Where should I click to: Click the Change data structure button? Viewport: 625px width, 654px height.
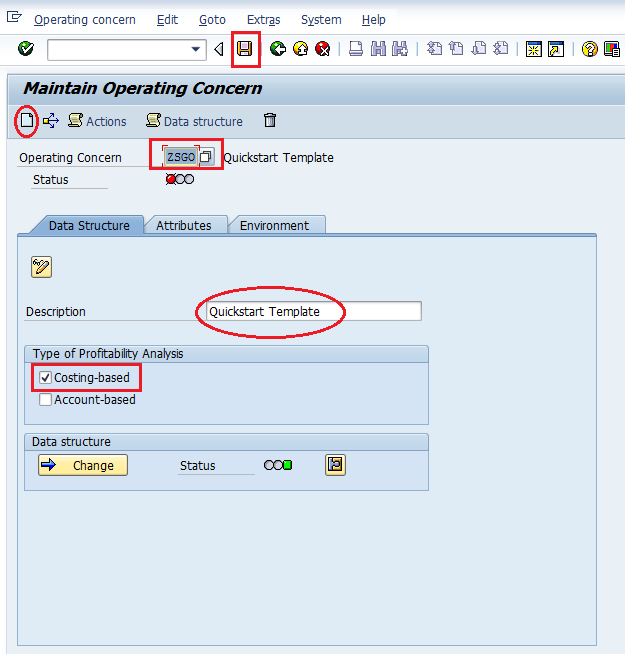[83, 465]
